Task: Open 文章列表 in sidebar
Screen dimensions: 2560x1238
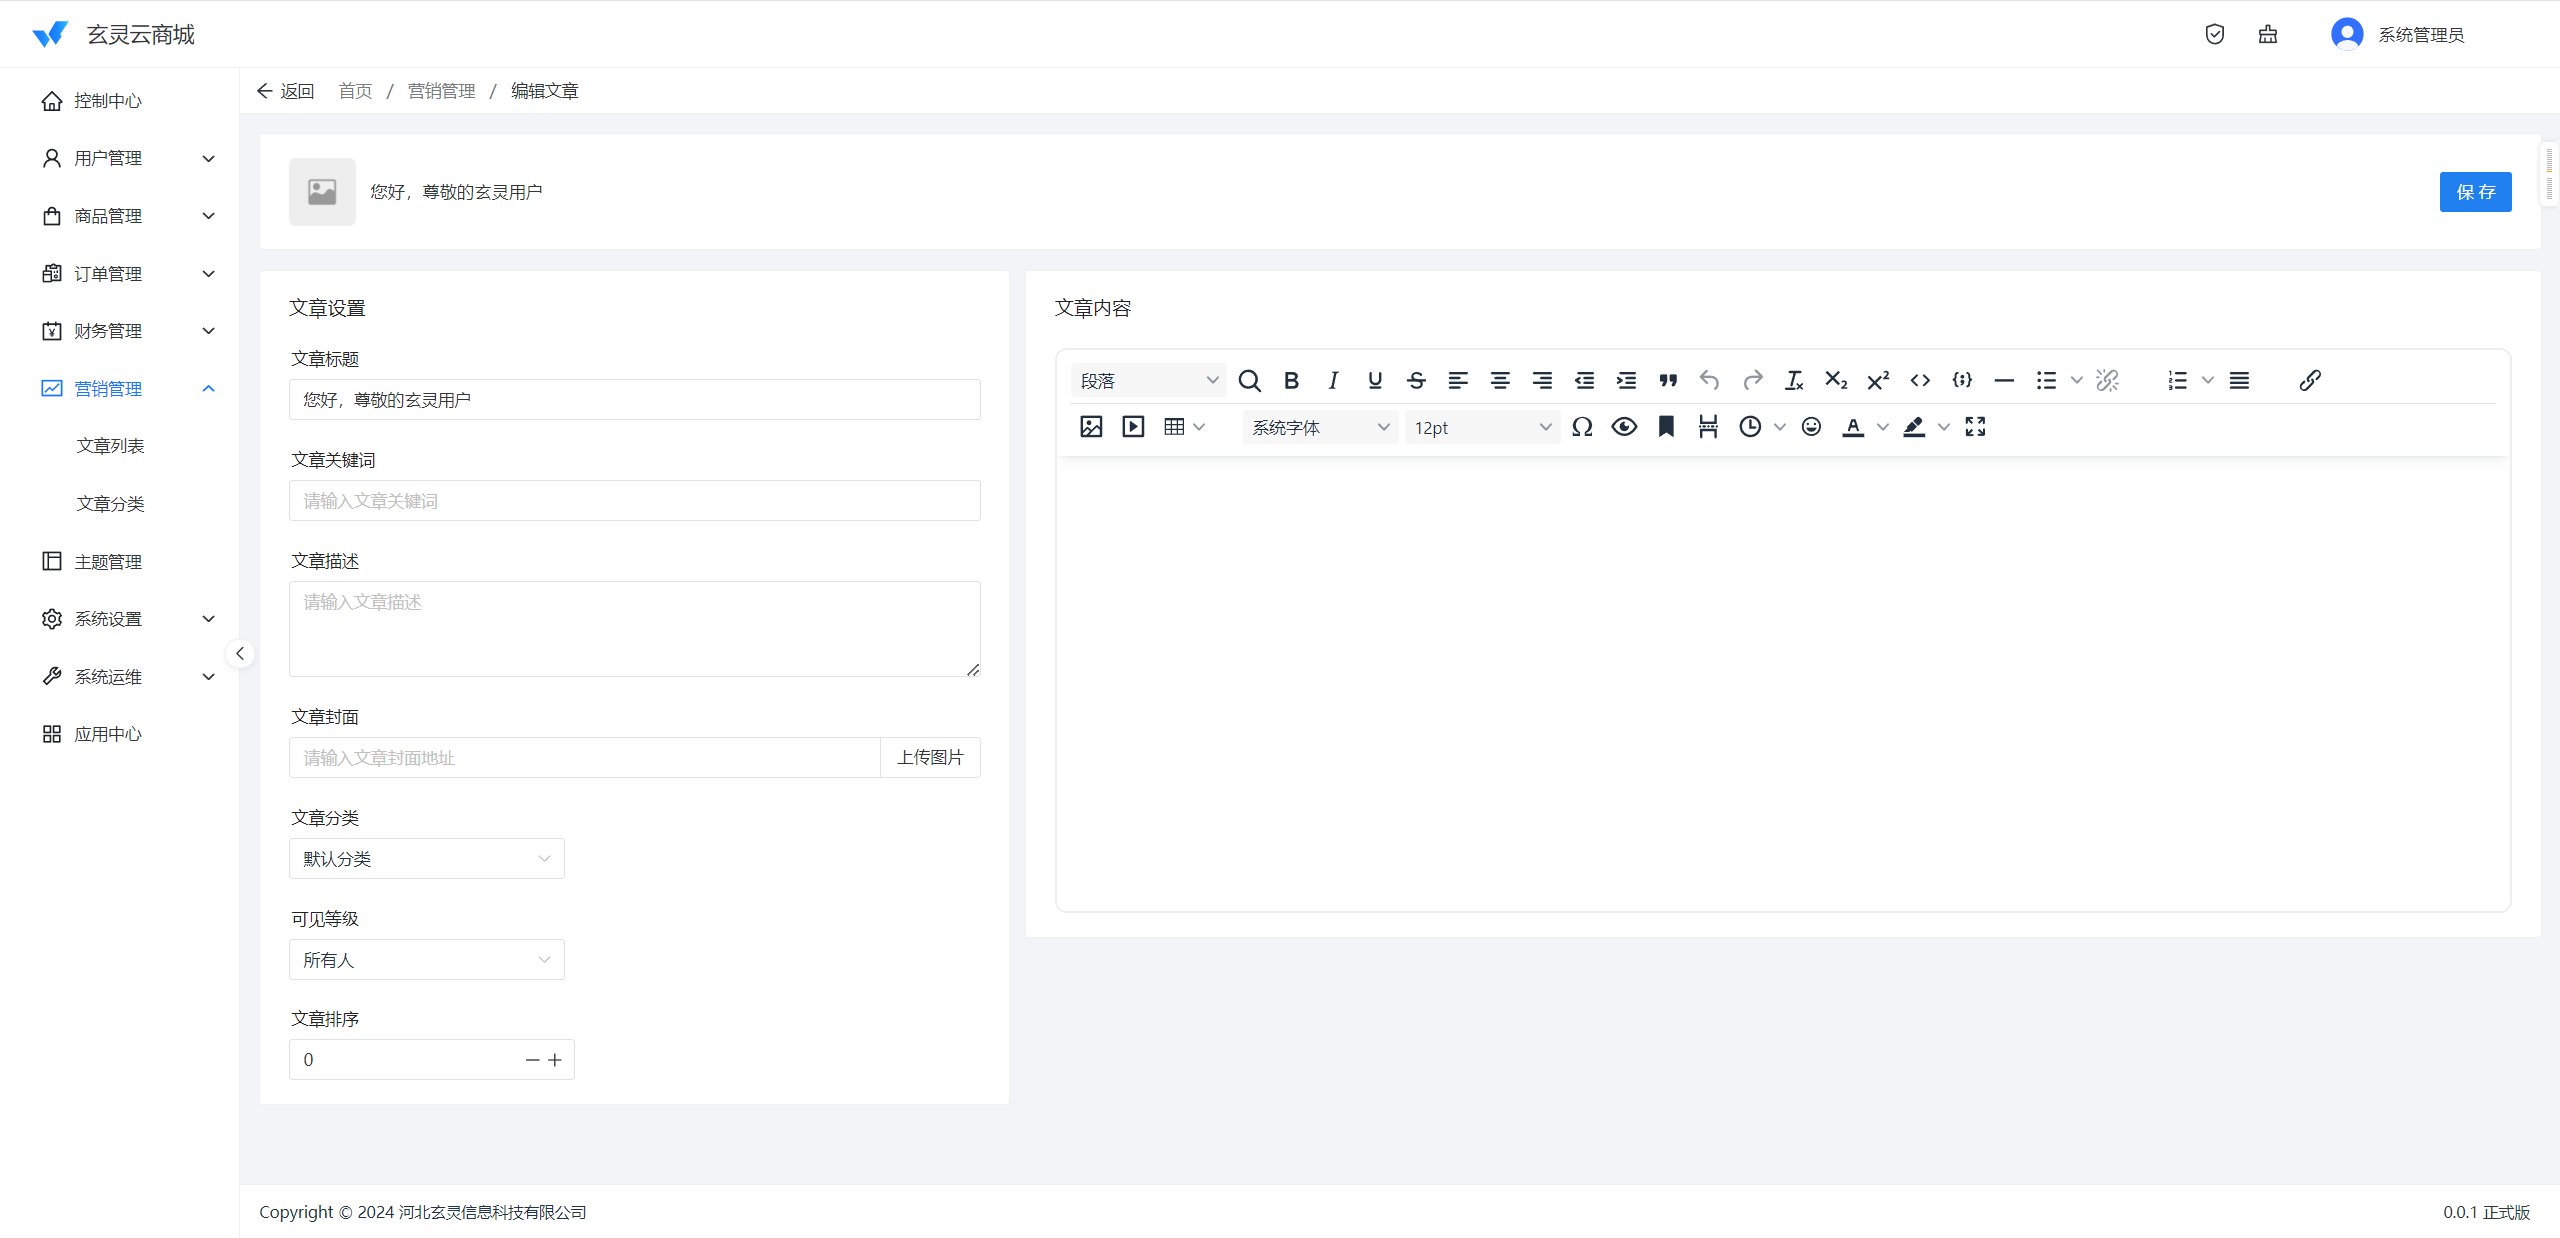Action: pyautogui.click(x=110, y=446)
